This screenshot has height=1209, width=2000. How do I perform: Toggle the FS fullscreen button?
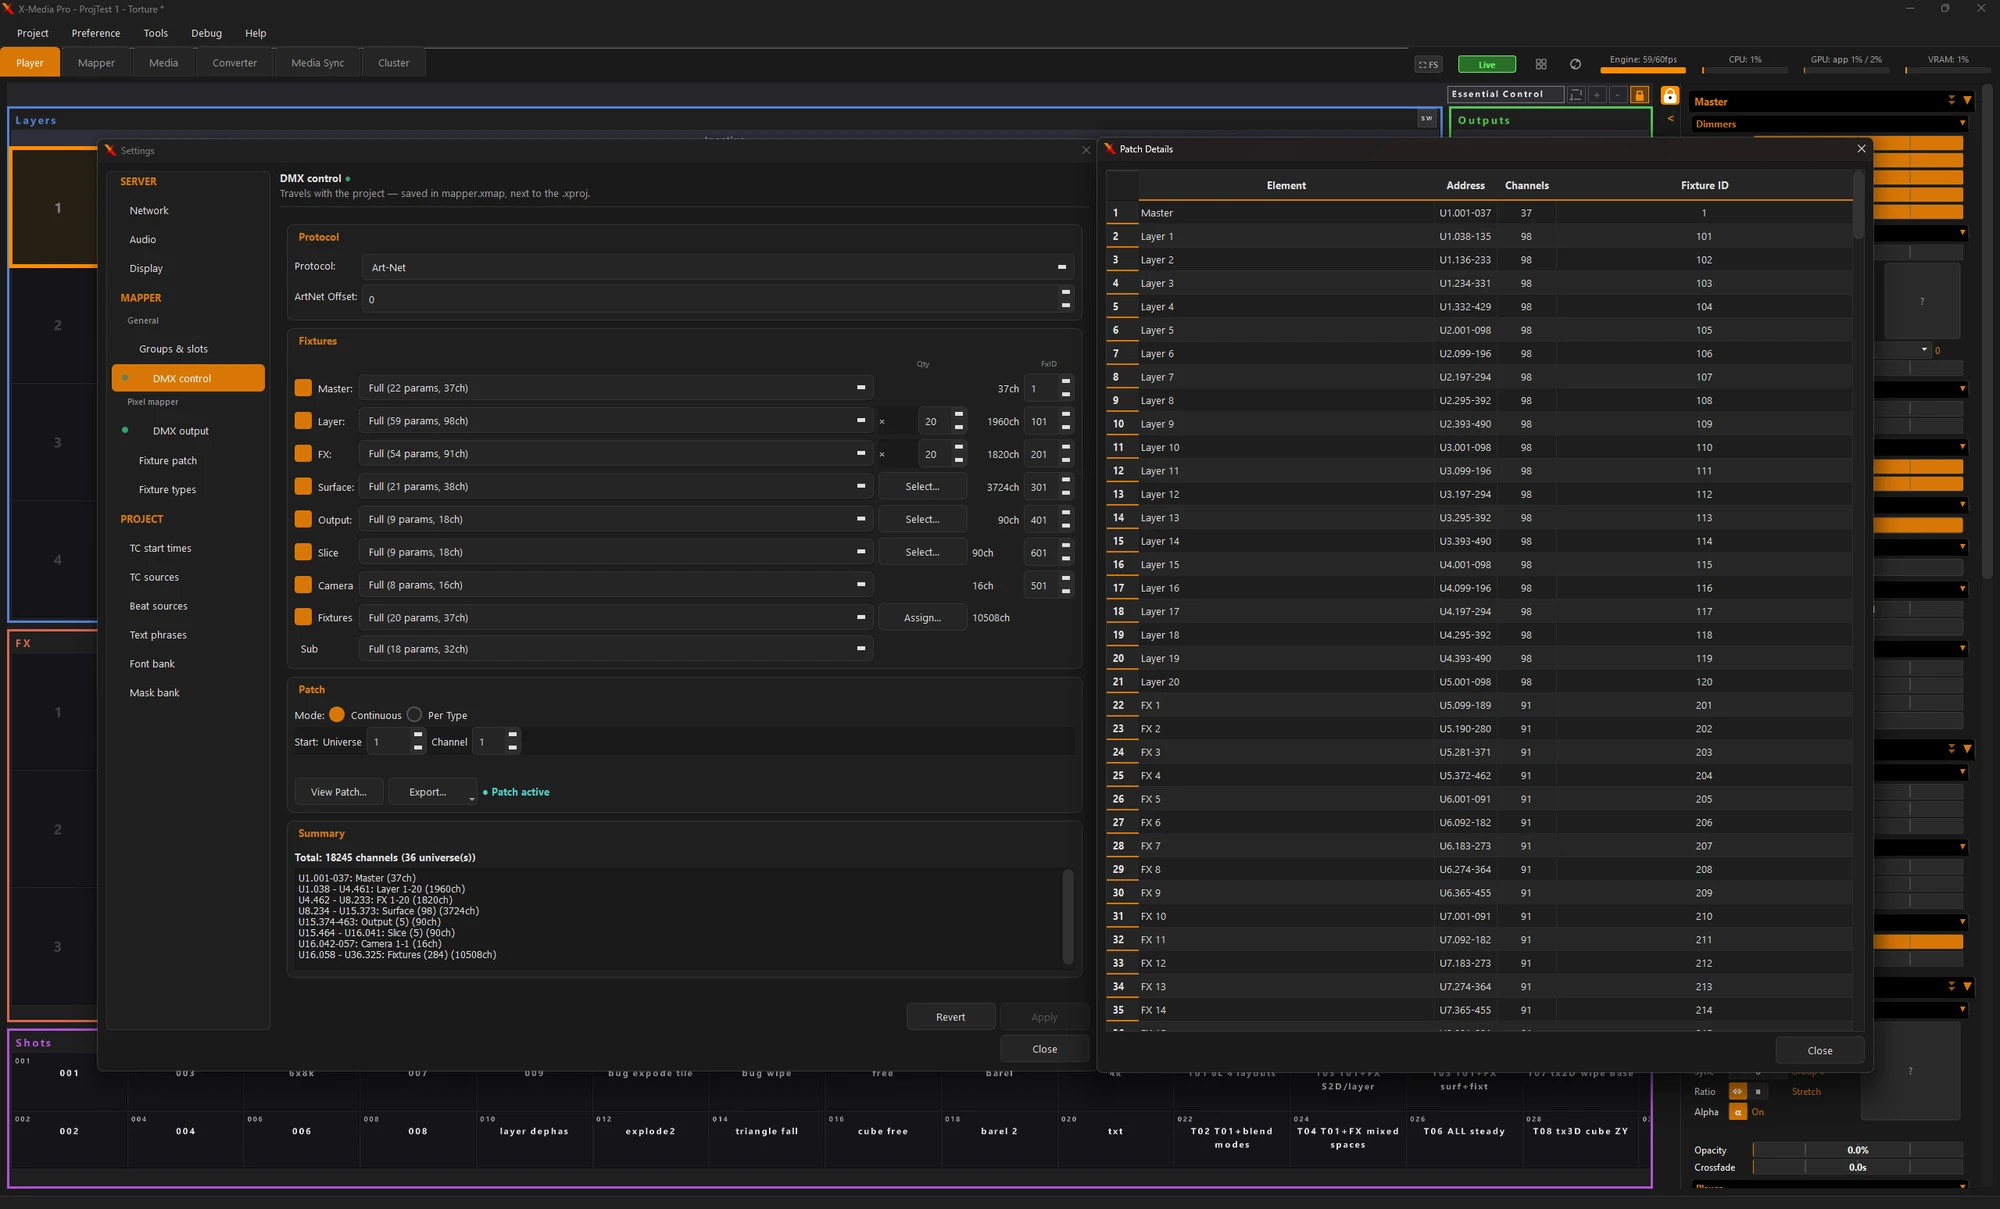click(1428, 64)
